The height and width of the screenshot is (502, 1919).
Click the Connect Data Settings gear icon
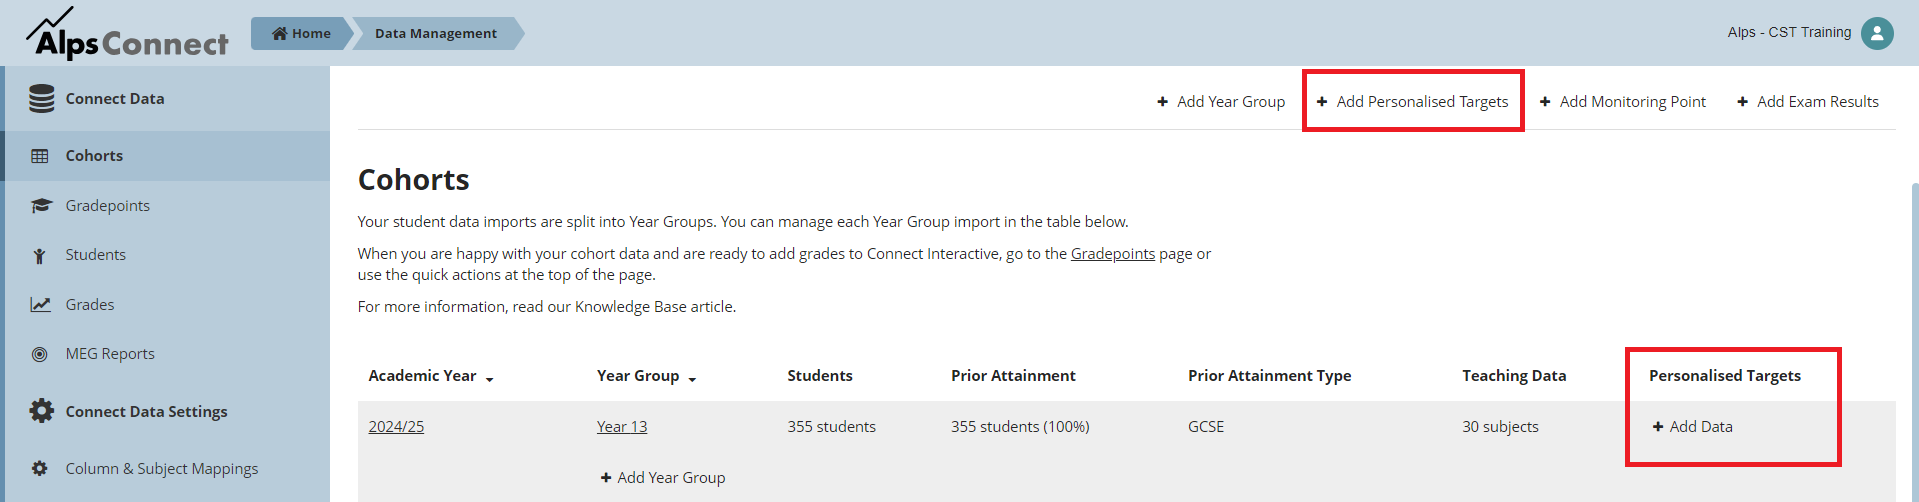click(x=41, y=411)
